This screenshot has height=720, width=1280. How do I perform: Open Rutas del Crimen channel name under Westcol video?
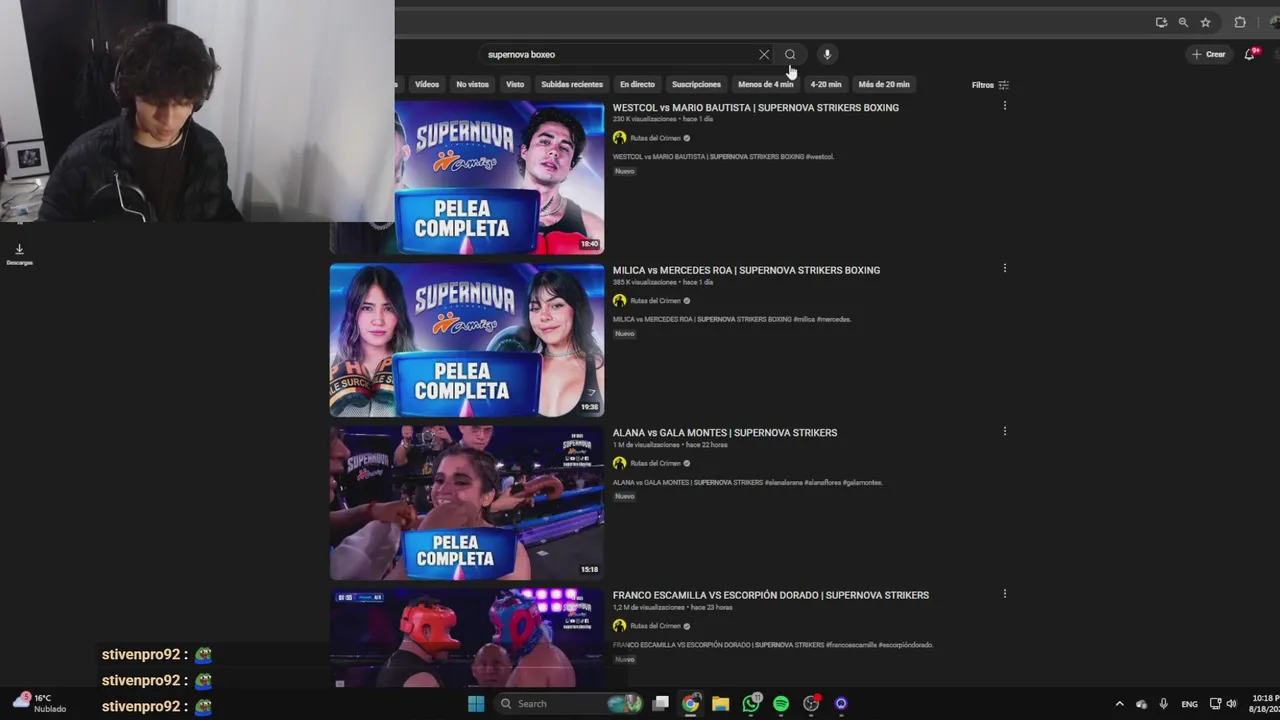point(655,138)
